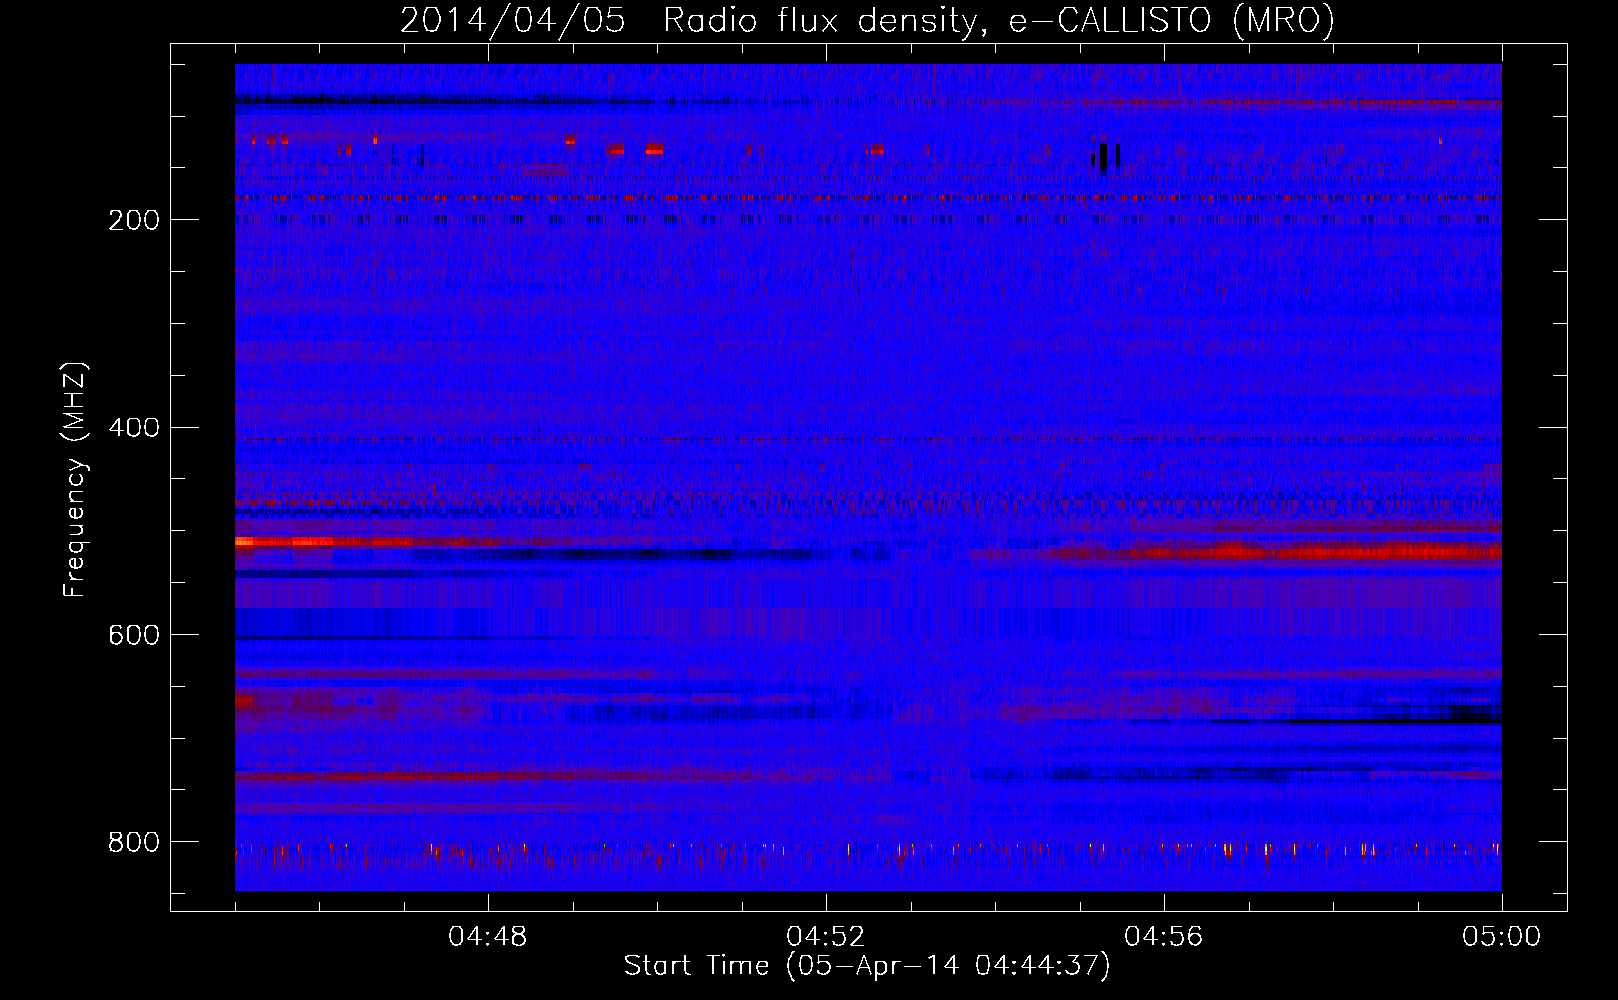Click the '04:48' time tick label
The height and width of the screenshot is (1000, 1618).
488,937
